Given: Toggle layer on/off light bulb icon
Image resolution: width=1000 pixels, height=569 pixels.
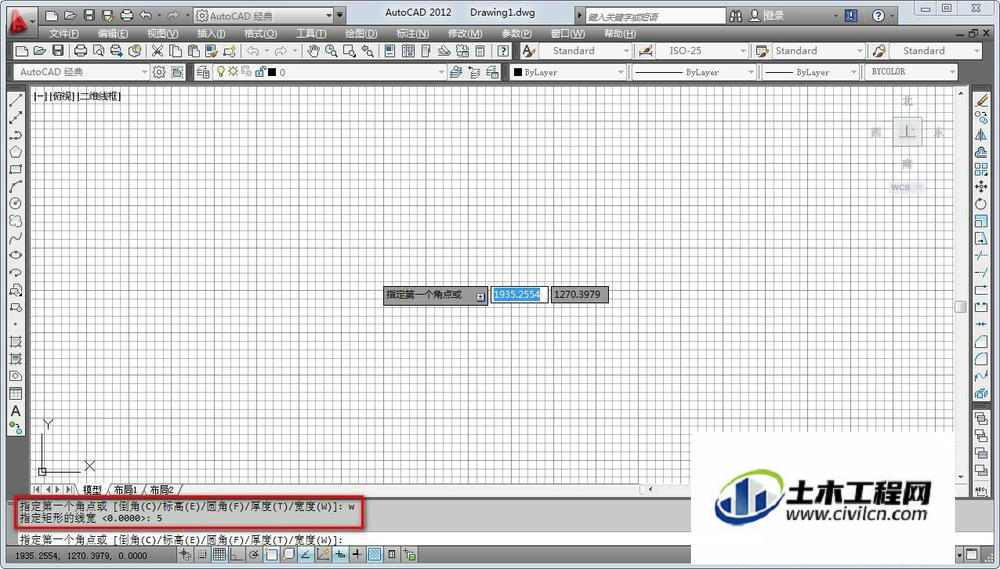Looking at the screenshot, I should 221,72.
